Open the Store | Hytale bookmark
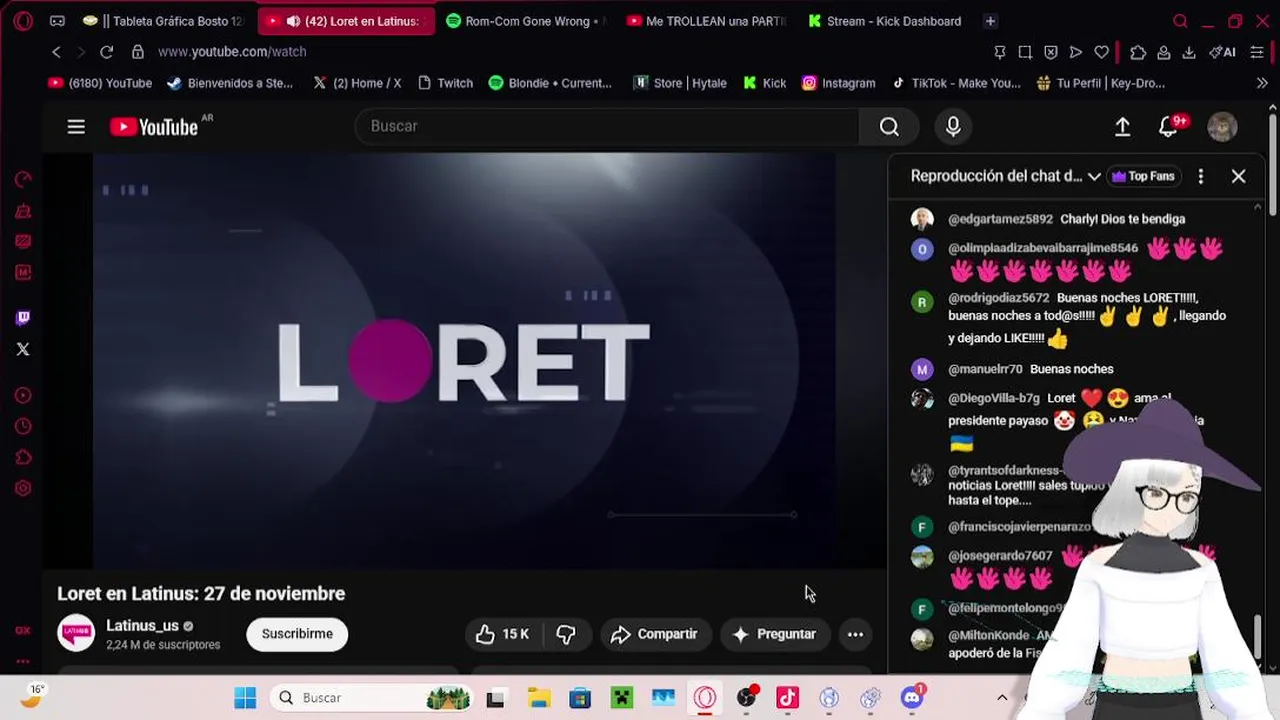Screen dimensions: 1280x720 tap(680, 83)
